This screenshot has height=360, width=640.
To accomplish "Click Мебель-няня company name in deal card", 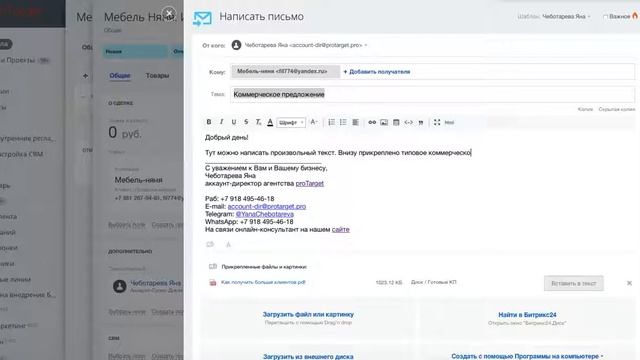I will (x=138, y=180).
